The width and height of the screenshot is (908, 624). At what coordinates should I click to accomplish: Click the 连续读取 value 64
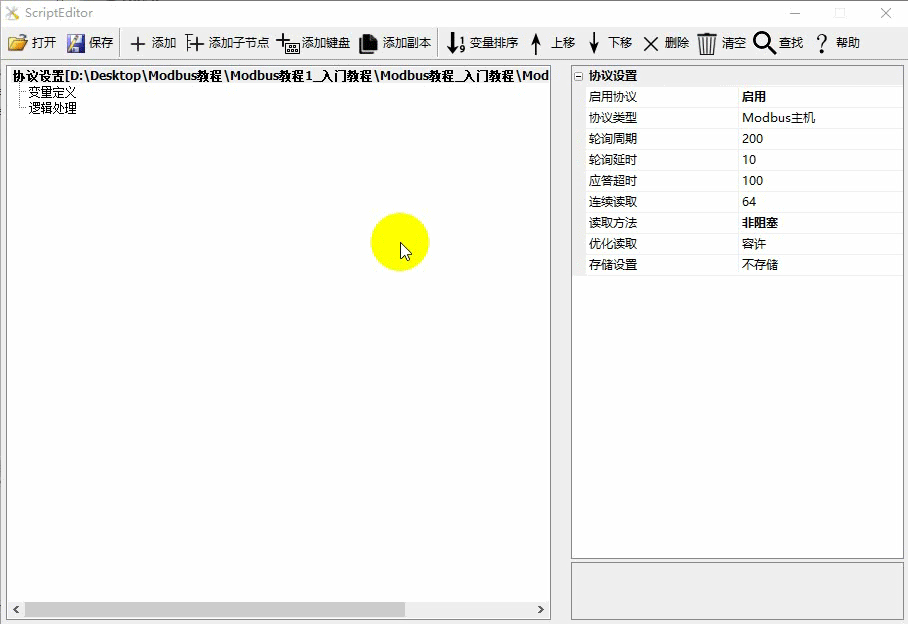click(749, 201)
